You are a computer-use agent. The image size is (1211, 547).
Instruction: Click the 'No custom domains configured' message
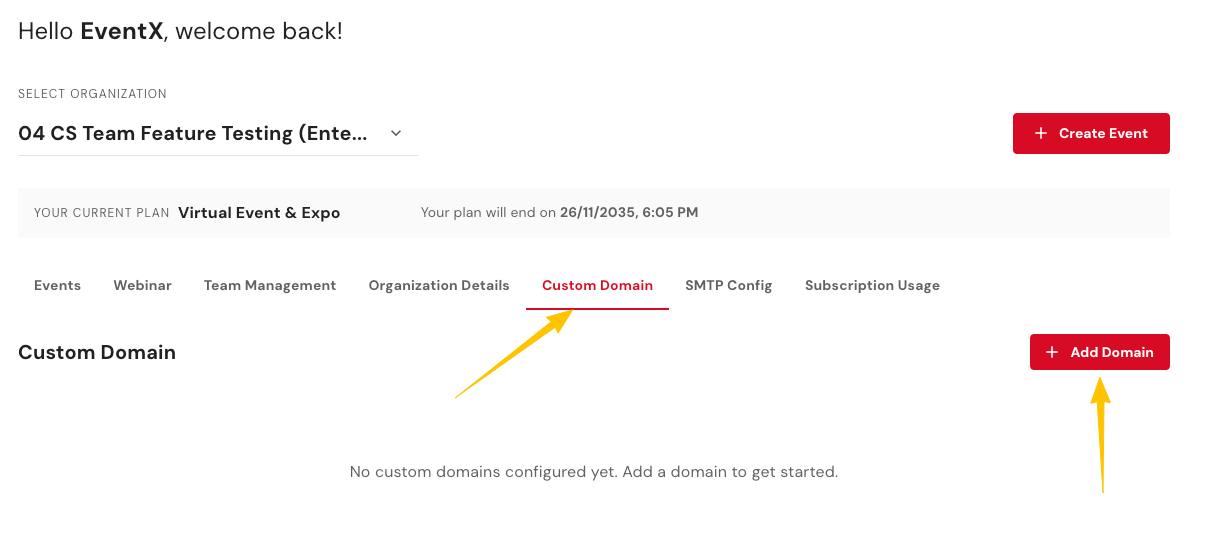tap(593, 471)
